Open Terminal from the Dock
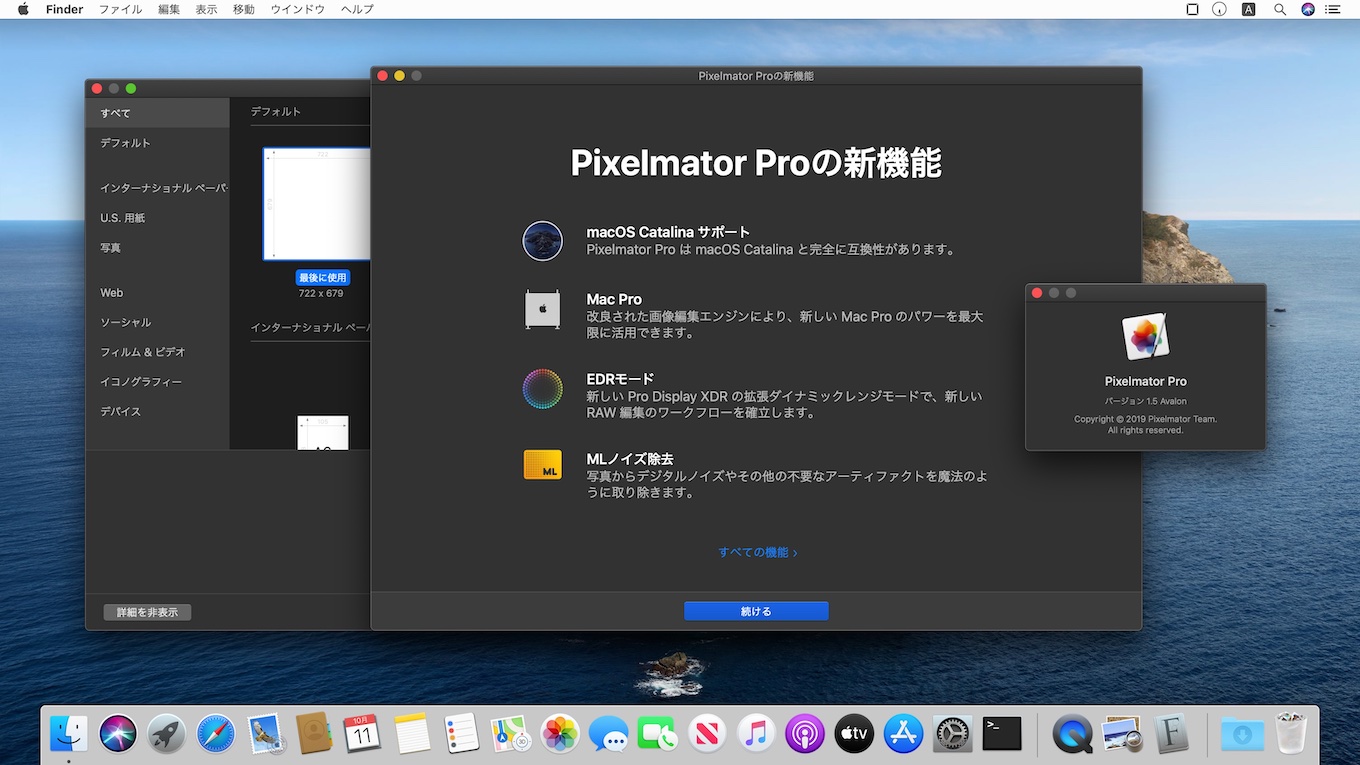This screenshot has height=765, width=1360. pos(1001,734)
